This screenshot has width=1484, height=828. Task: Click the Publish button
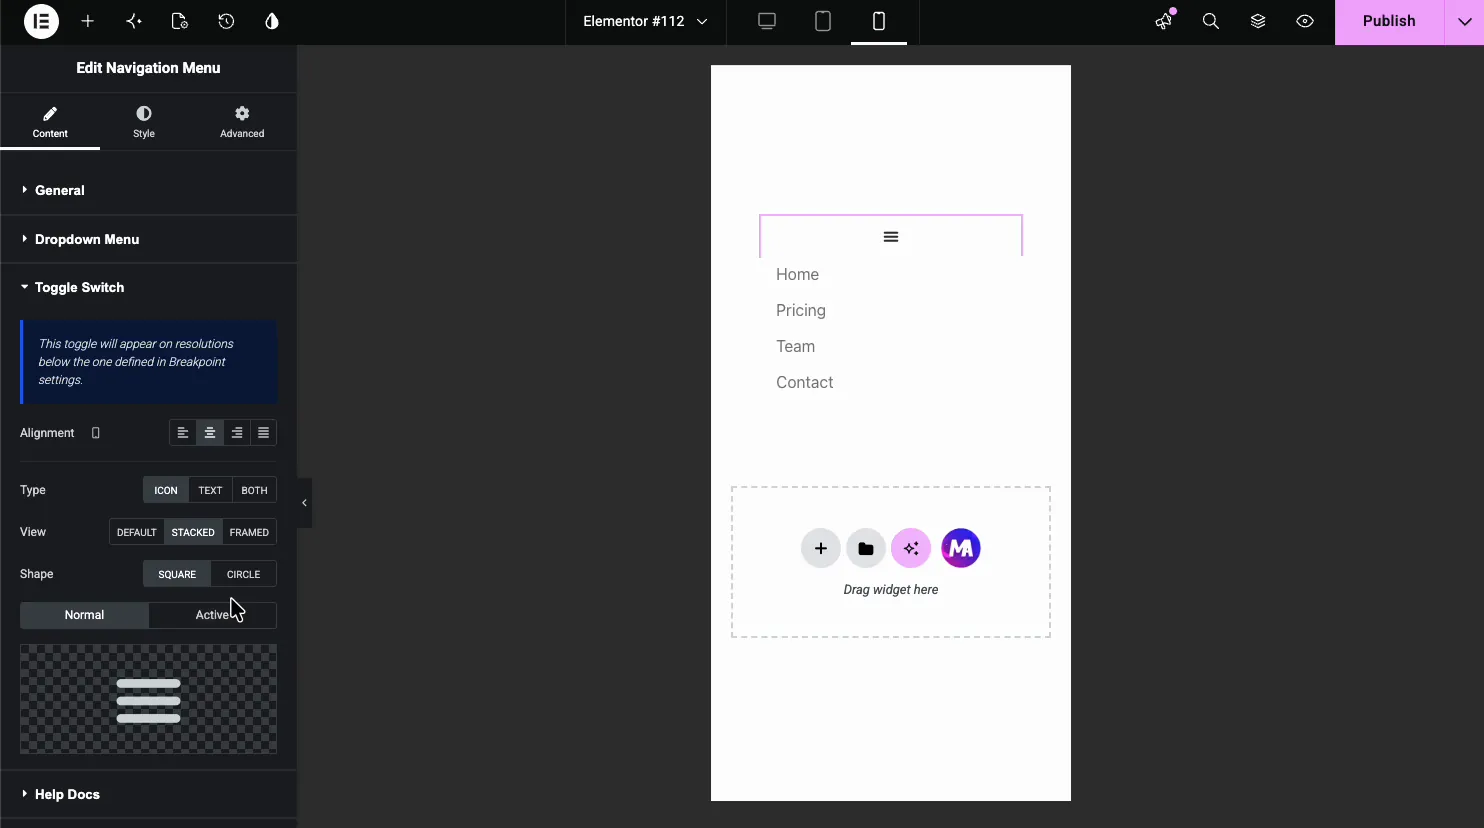pos(1389,21)
